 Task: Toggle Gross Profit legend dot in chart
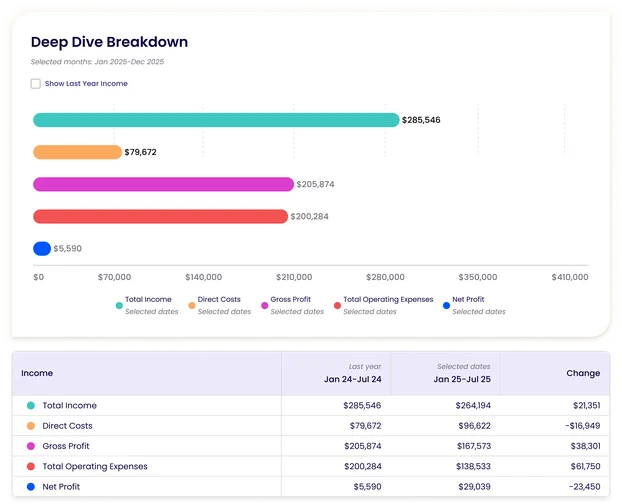[265, 306]
